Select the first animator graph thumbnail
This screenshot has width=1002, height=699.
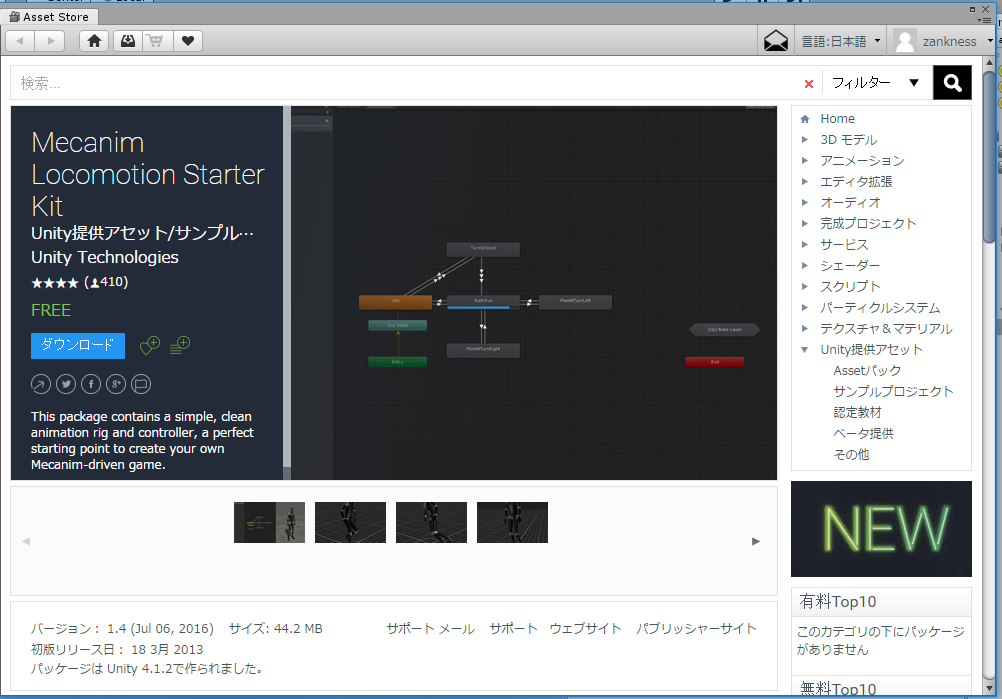[x=269, y=522]
